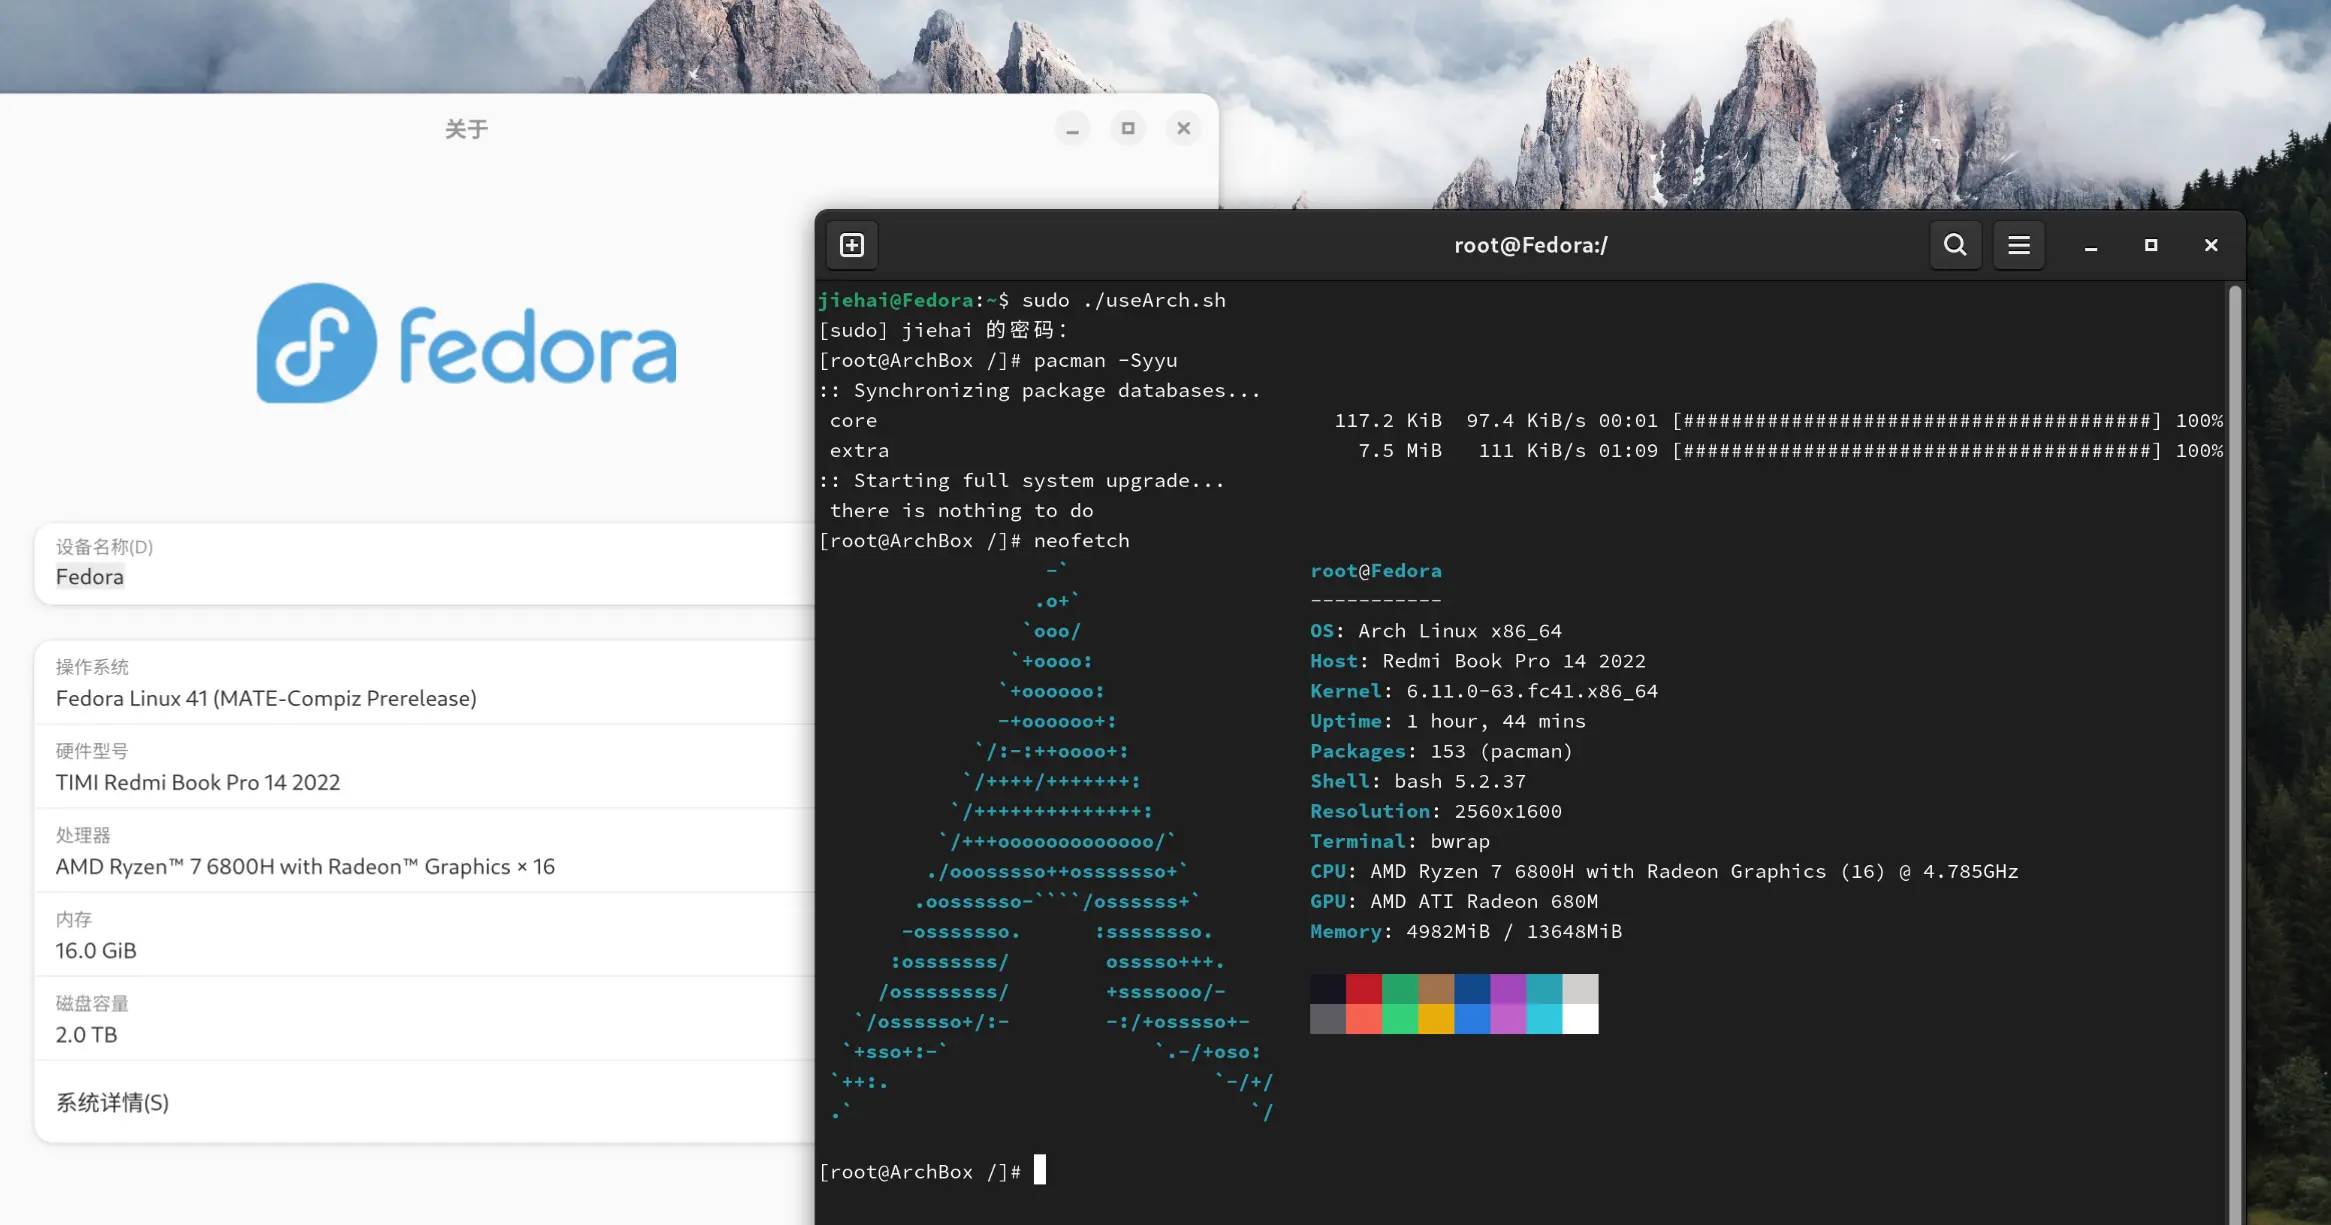The image size is (2331, 1225).
Task: Click the terminal search icon
Action: [x=1955, y=245]
